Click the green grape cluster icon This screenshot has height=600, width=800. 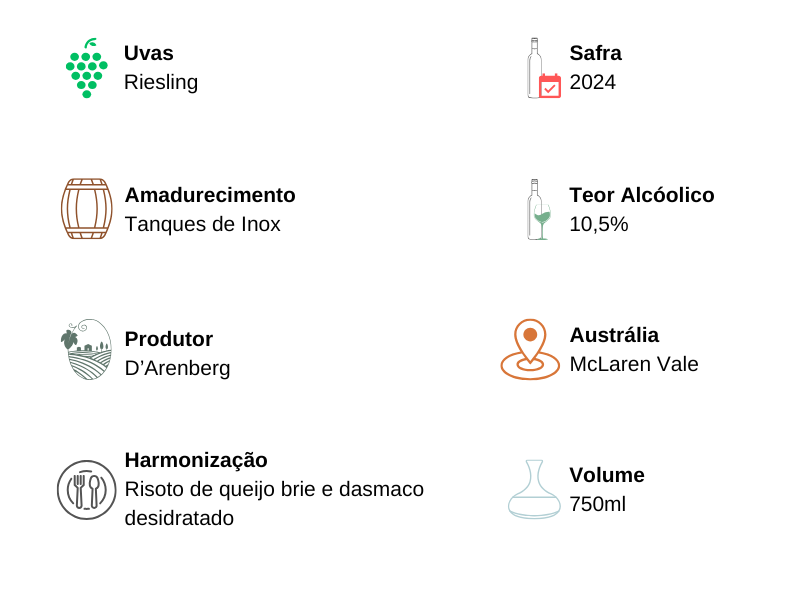point(86,69)
